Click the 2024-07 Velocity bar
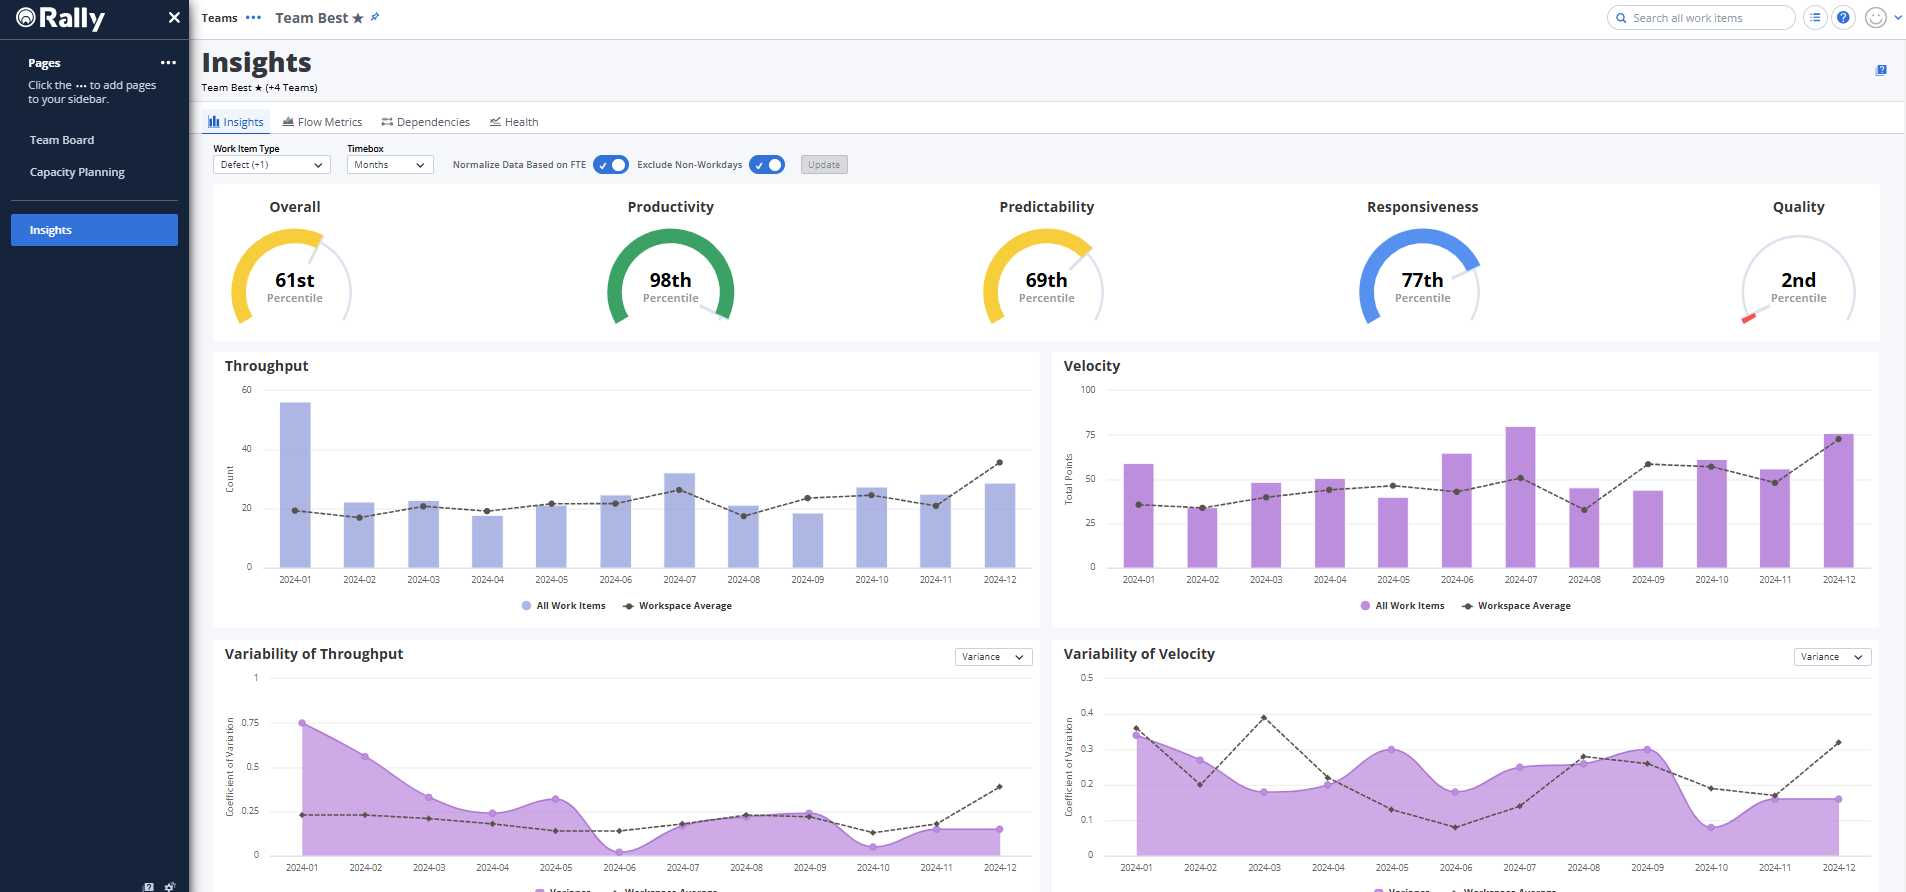The image size is (1906, 892). click(x=1520, y=497)
